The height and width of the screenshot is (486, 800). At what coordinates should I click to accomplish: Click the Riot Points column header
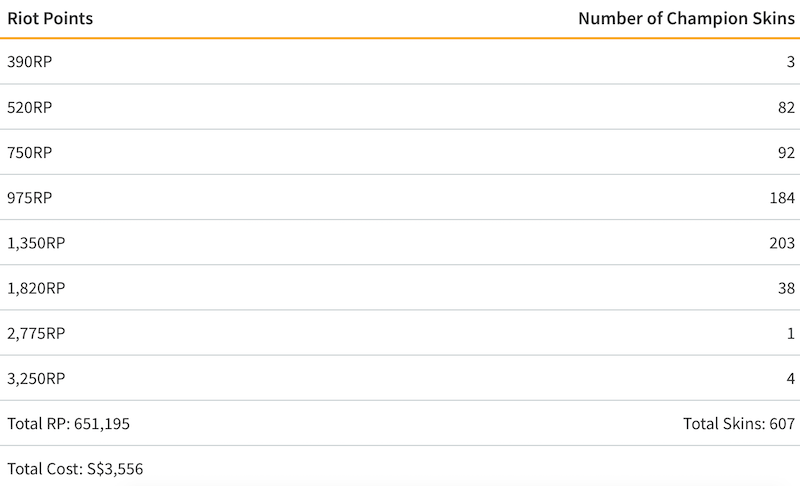click(x=50, y=18)
